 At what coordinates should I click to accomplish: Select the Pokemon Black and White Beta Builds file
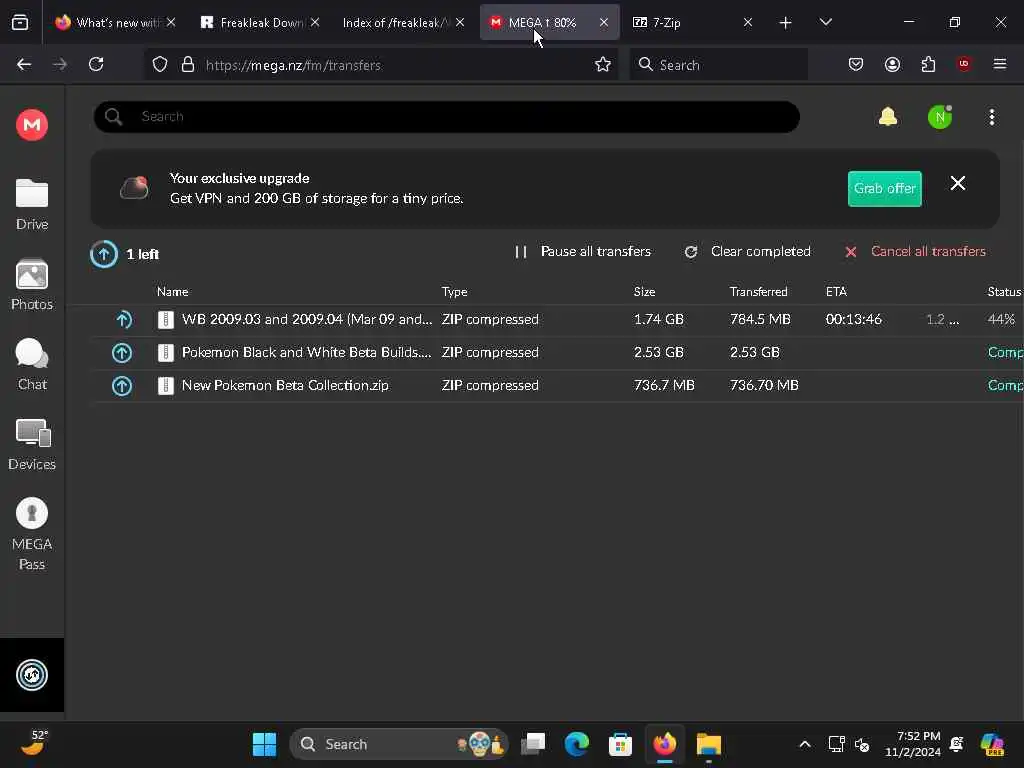(306, 353)
